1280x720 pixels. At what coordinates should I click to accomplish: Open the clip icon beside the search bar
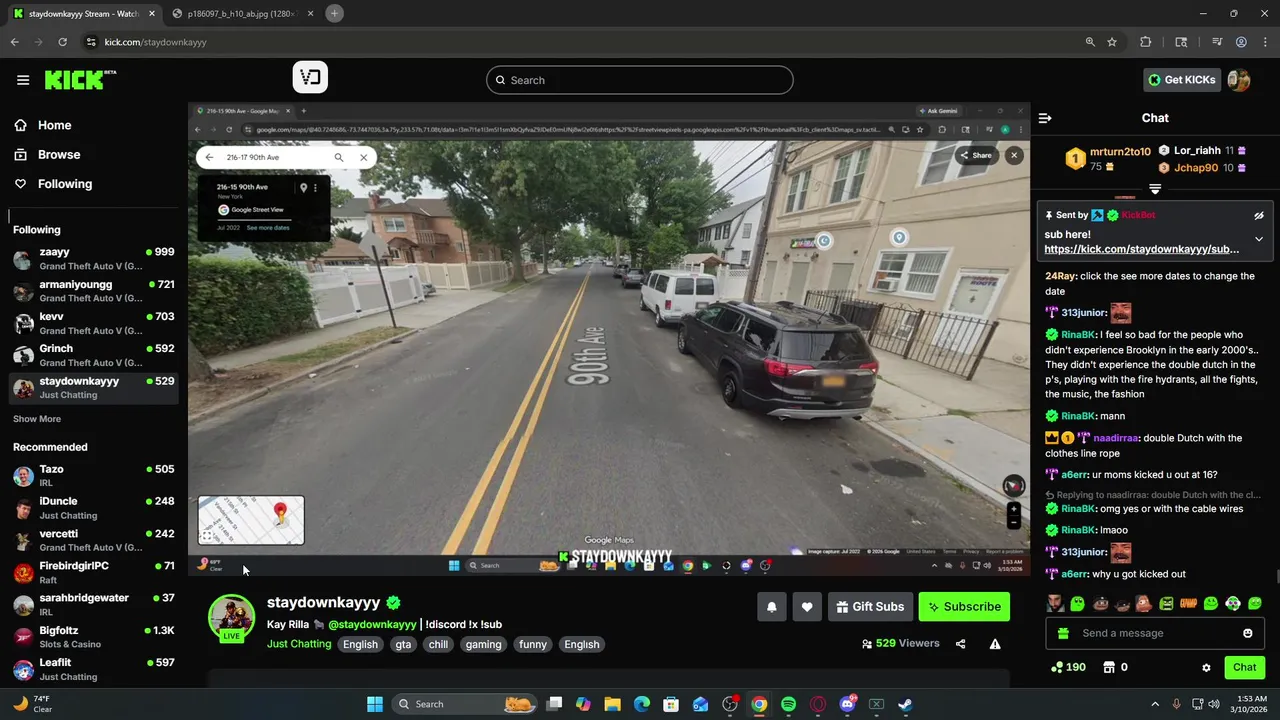coord(310,77)
